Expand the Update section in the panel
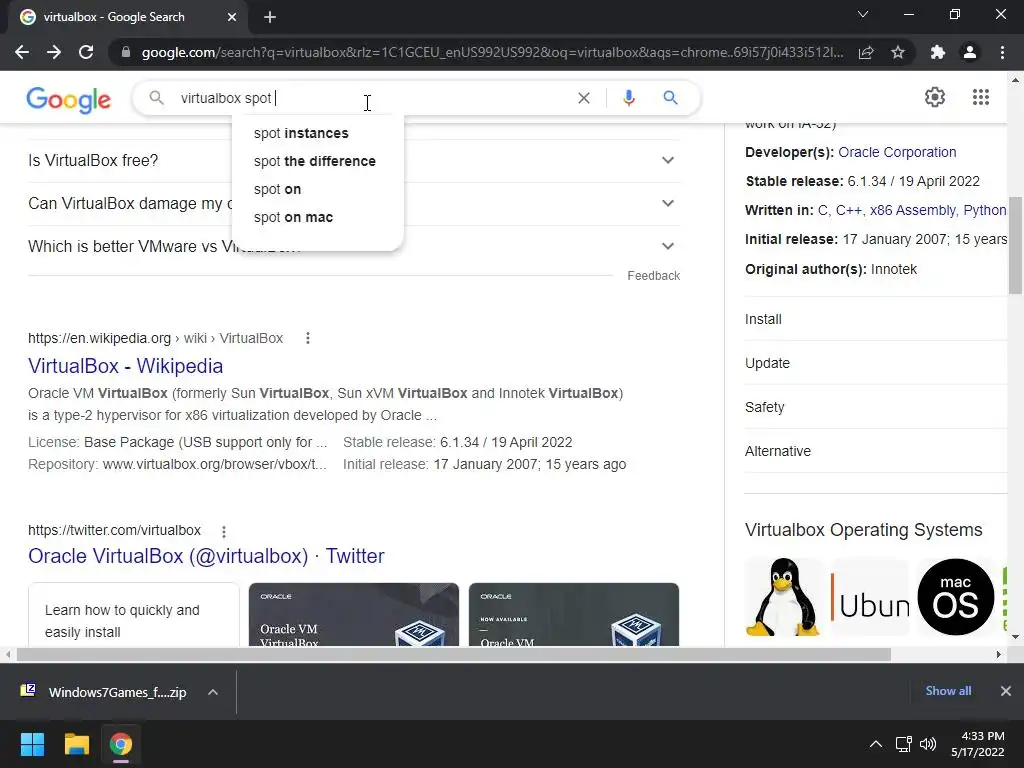Screen dimensions: 1024x768 876,363
